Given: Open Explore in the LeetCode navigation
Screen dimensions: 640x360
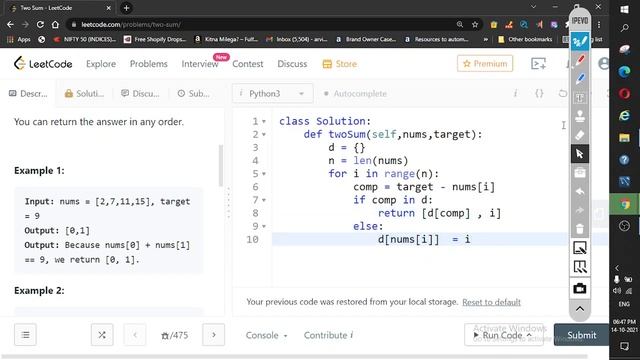Looking at the screenshot, I should point(101,64).
